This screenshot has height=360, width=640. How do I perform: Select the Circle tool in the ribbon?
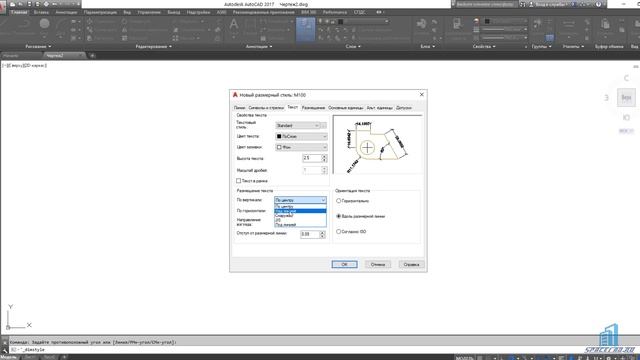click(44, 24)
